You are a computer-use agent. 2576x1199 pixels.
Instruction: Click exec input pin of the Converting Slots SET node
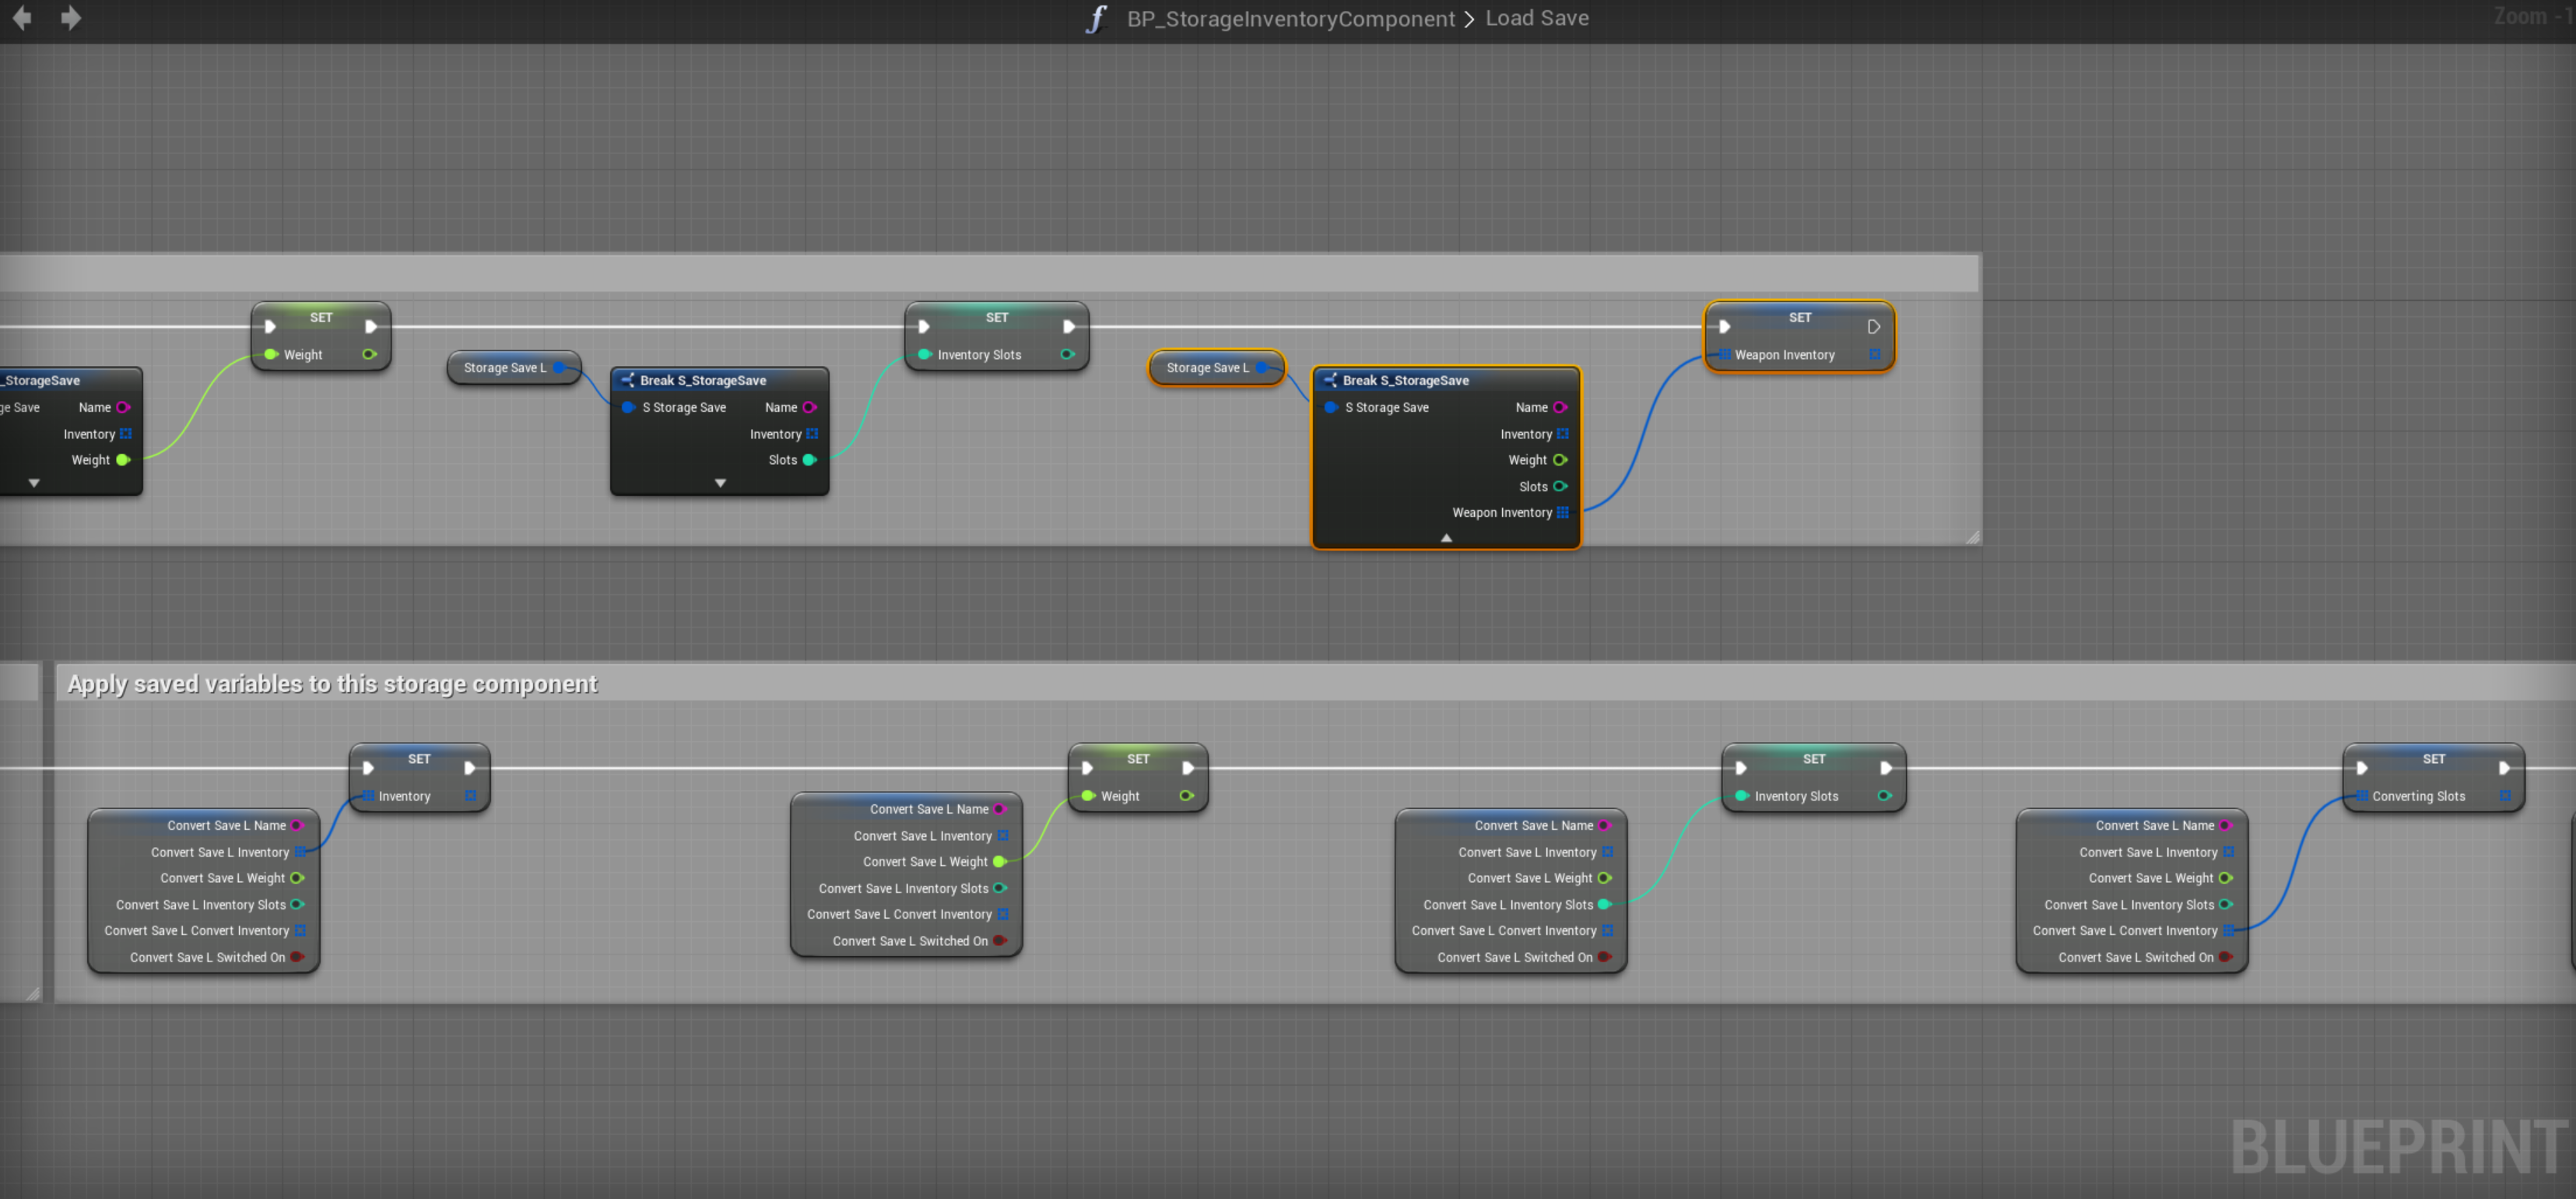[2362, 769]
